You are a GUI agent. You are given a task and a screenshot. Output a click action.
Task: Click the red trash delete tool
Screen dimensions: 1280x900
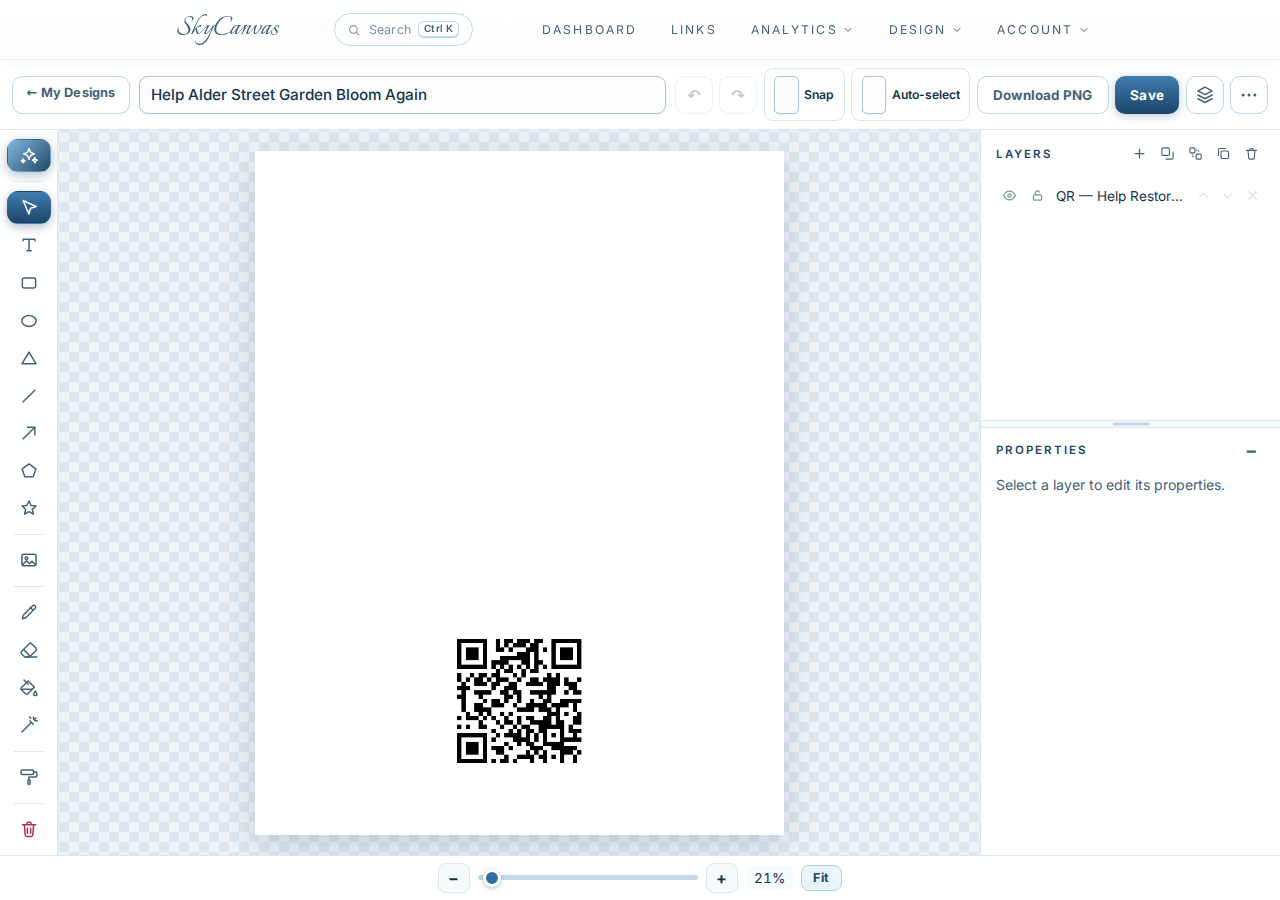[29, 829]
